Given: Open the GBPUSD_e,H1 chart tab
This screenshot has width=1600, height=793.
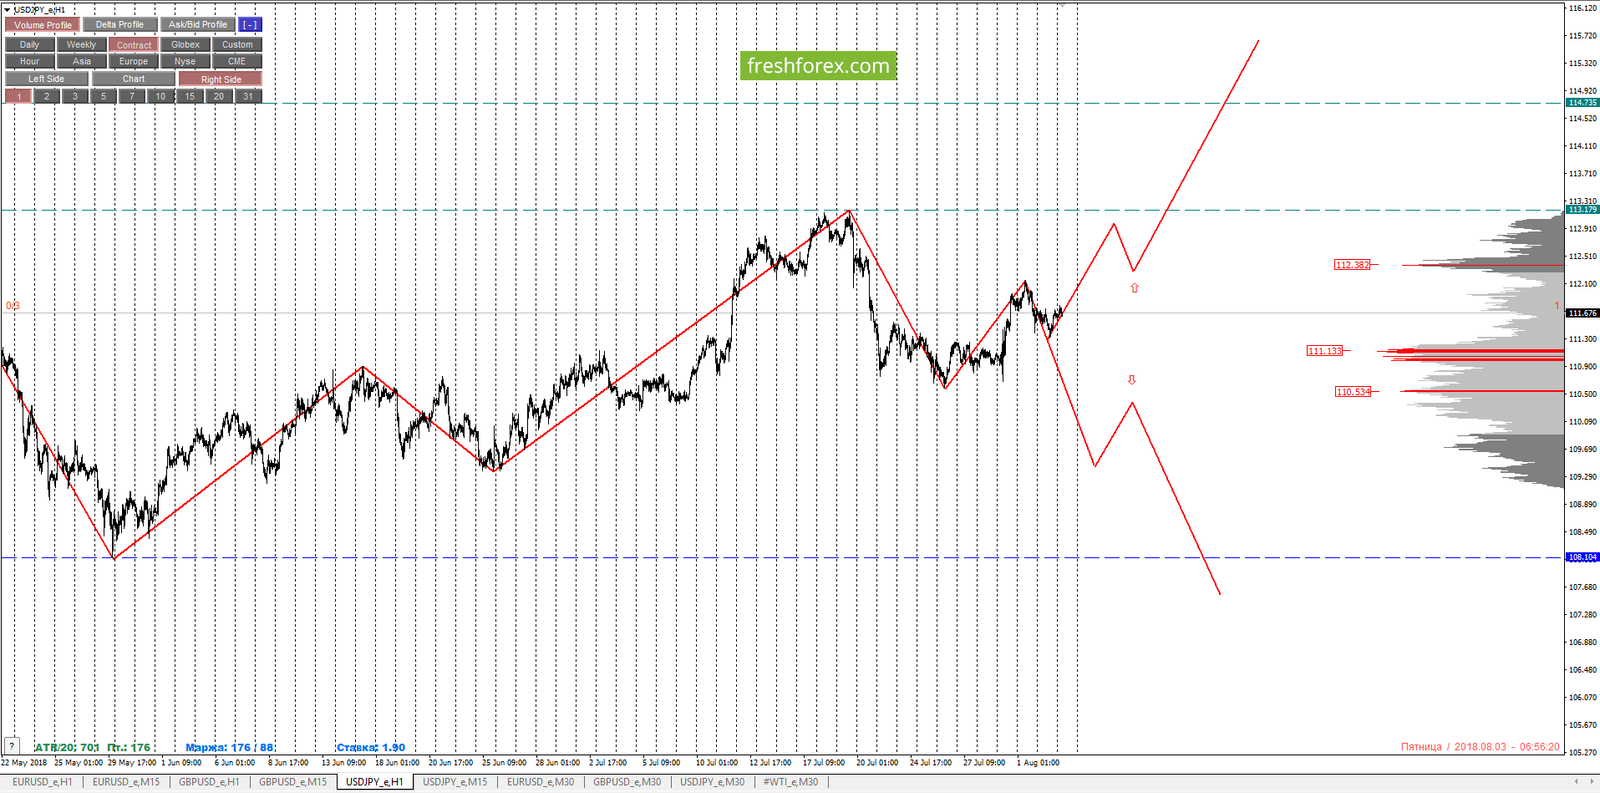Looking at the screenshot, I should click(209, 782).
